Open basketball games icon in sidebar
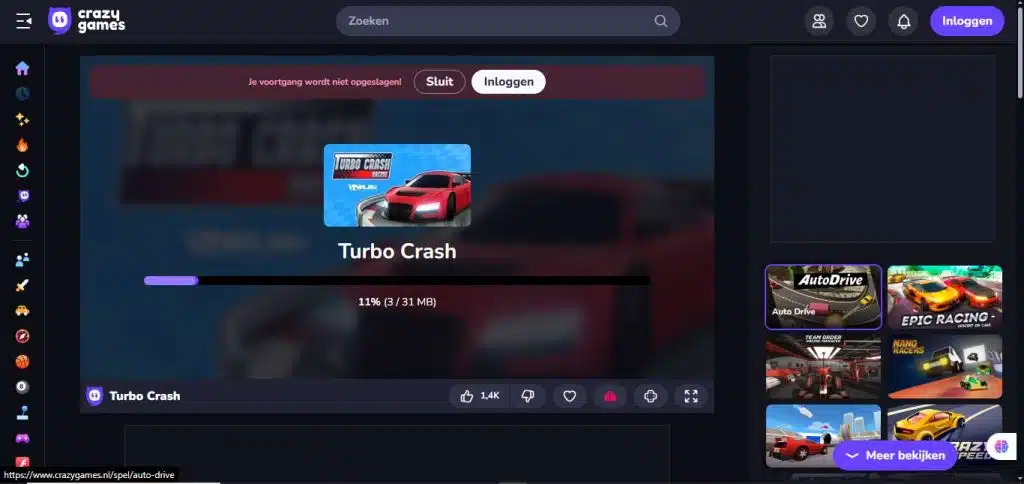Screen dimensions: 1024x484 22,361
